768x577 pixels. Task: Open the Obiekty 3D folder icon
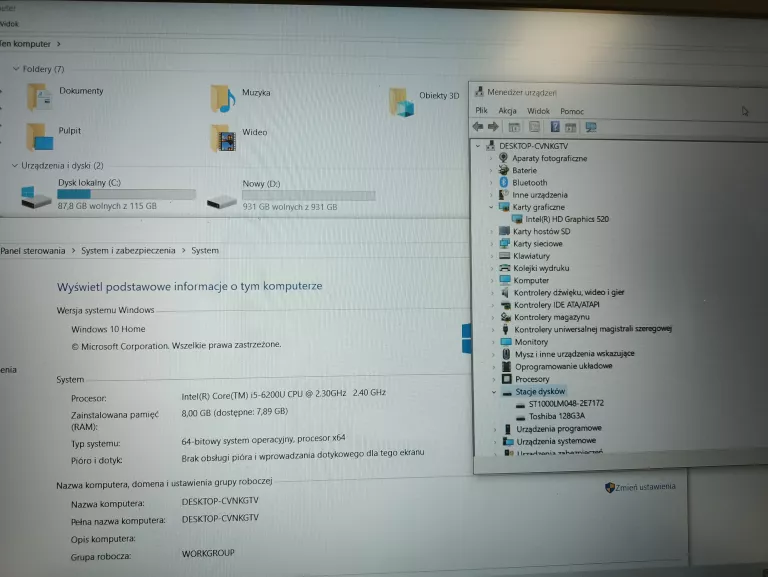(402, 102)
